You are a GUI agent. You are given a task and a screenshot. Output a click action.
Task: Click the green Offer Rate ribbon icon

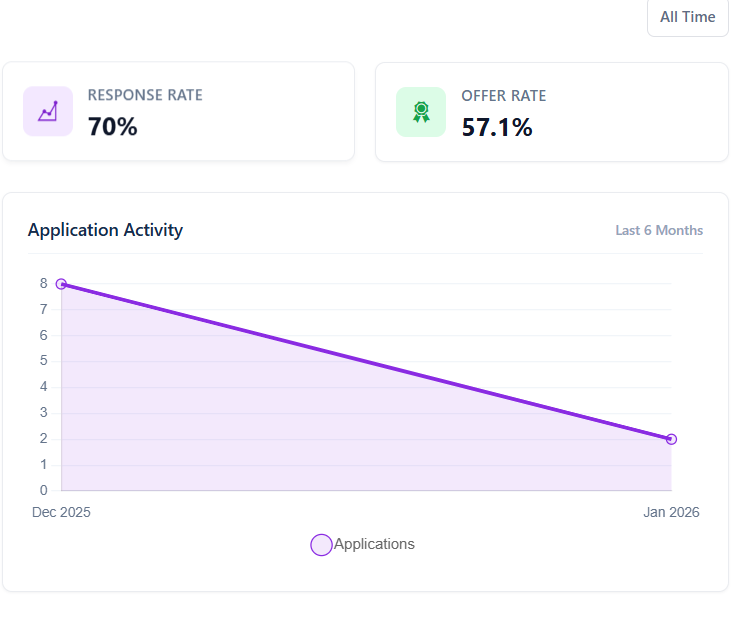[x=421, y=111]
